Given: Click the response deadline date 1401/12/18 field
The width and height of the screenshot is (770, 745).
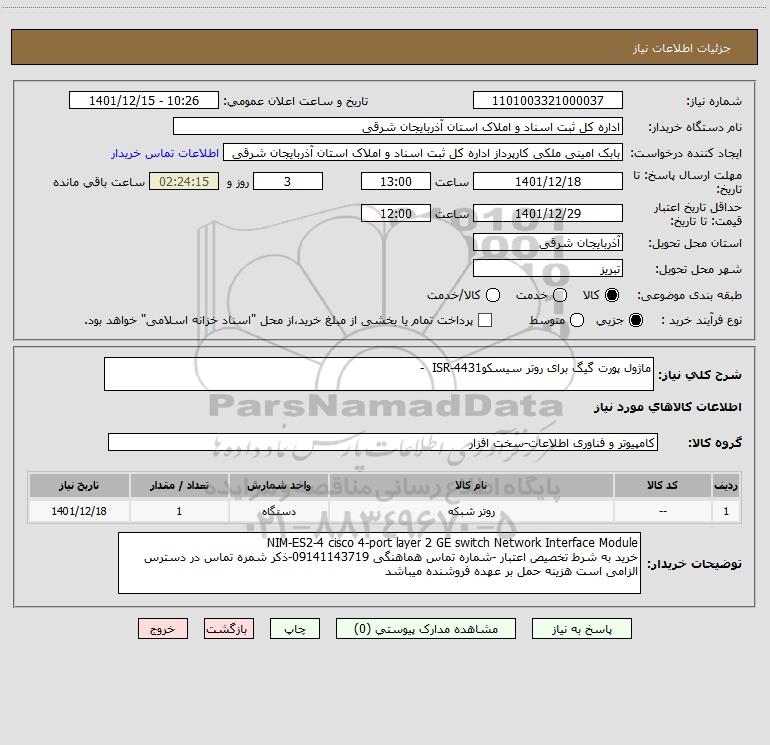Looking at the screenshot, I should pos(548,181).
